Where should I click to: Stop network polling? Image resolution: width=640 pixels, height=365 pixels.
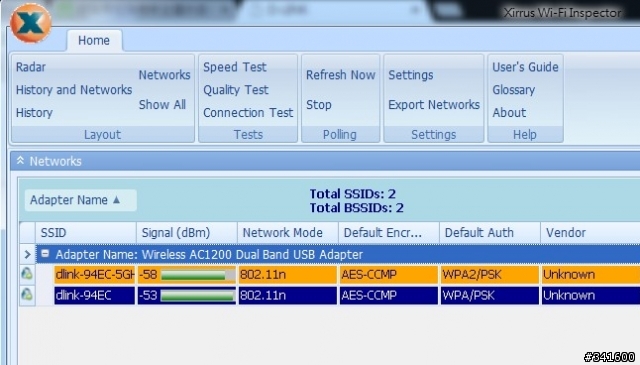point(319,105)
